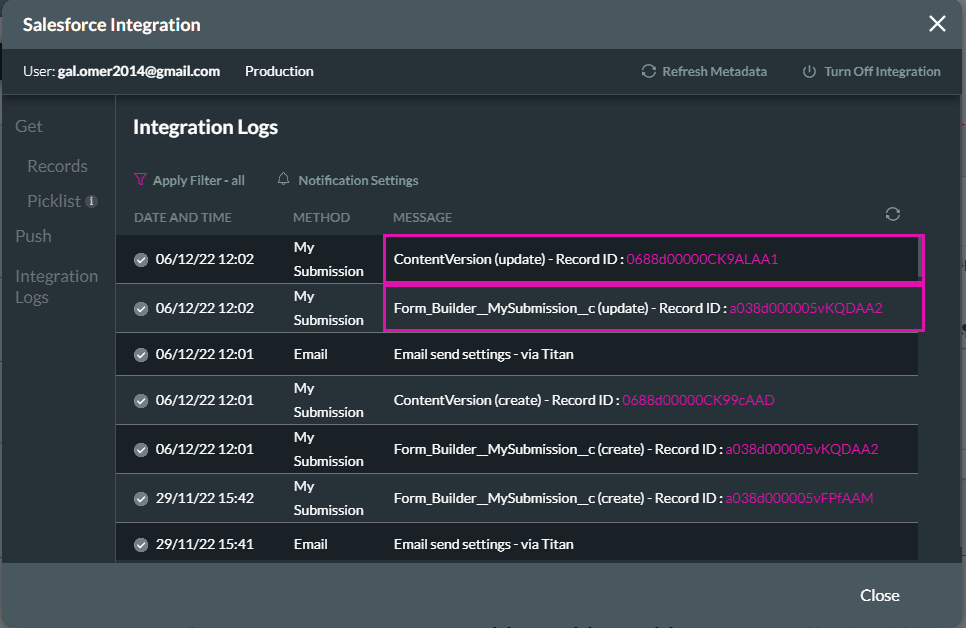
Task: Click the close X of the Salesforce Integration dialog
Action: tap(937, 23)
